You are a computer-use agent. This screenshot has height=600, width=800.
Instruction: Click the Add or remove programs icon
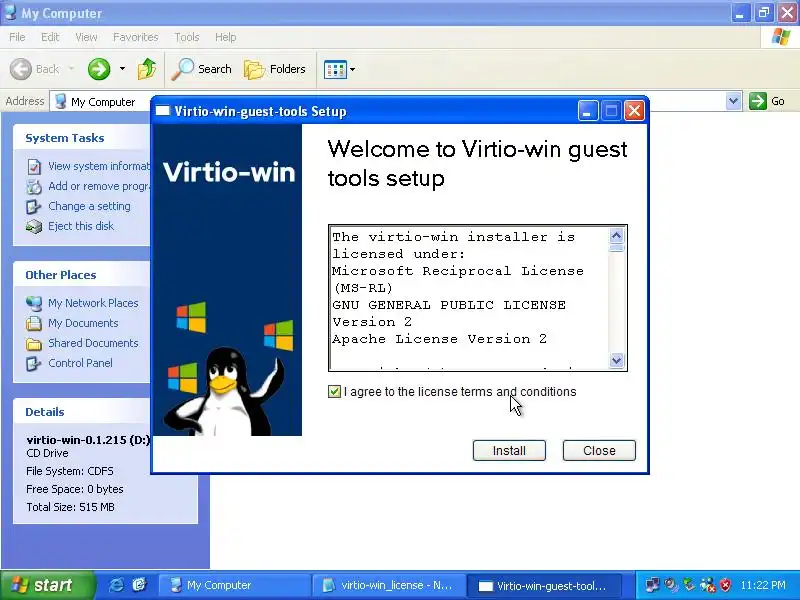click(34, 187)
